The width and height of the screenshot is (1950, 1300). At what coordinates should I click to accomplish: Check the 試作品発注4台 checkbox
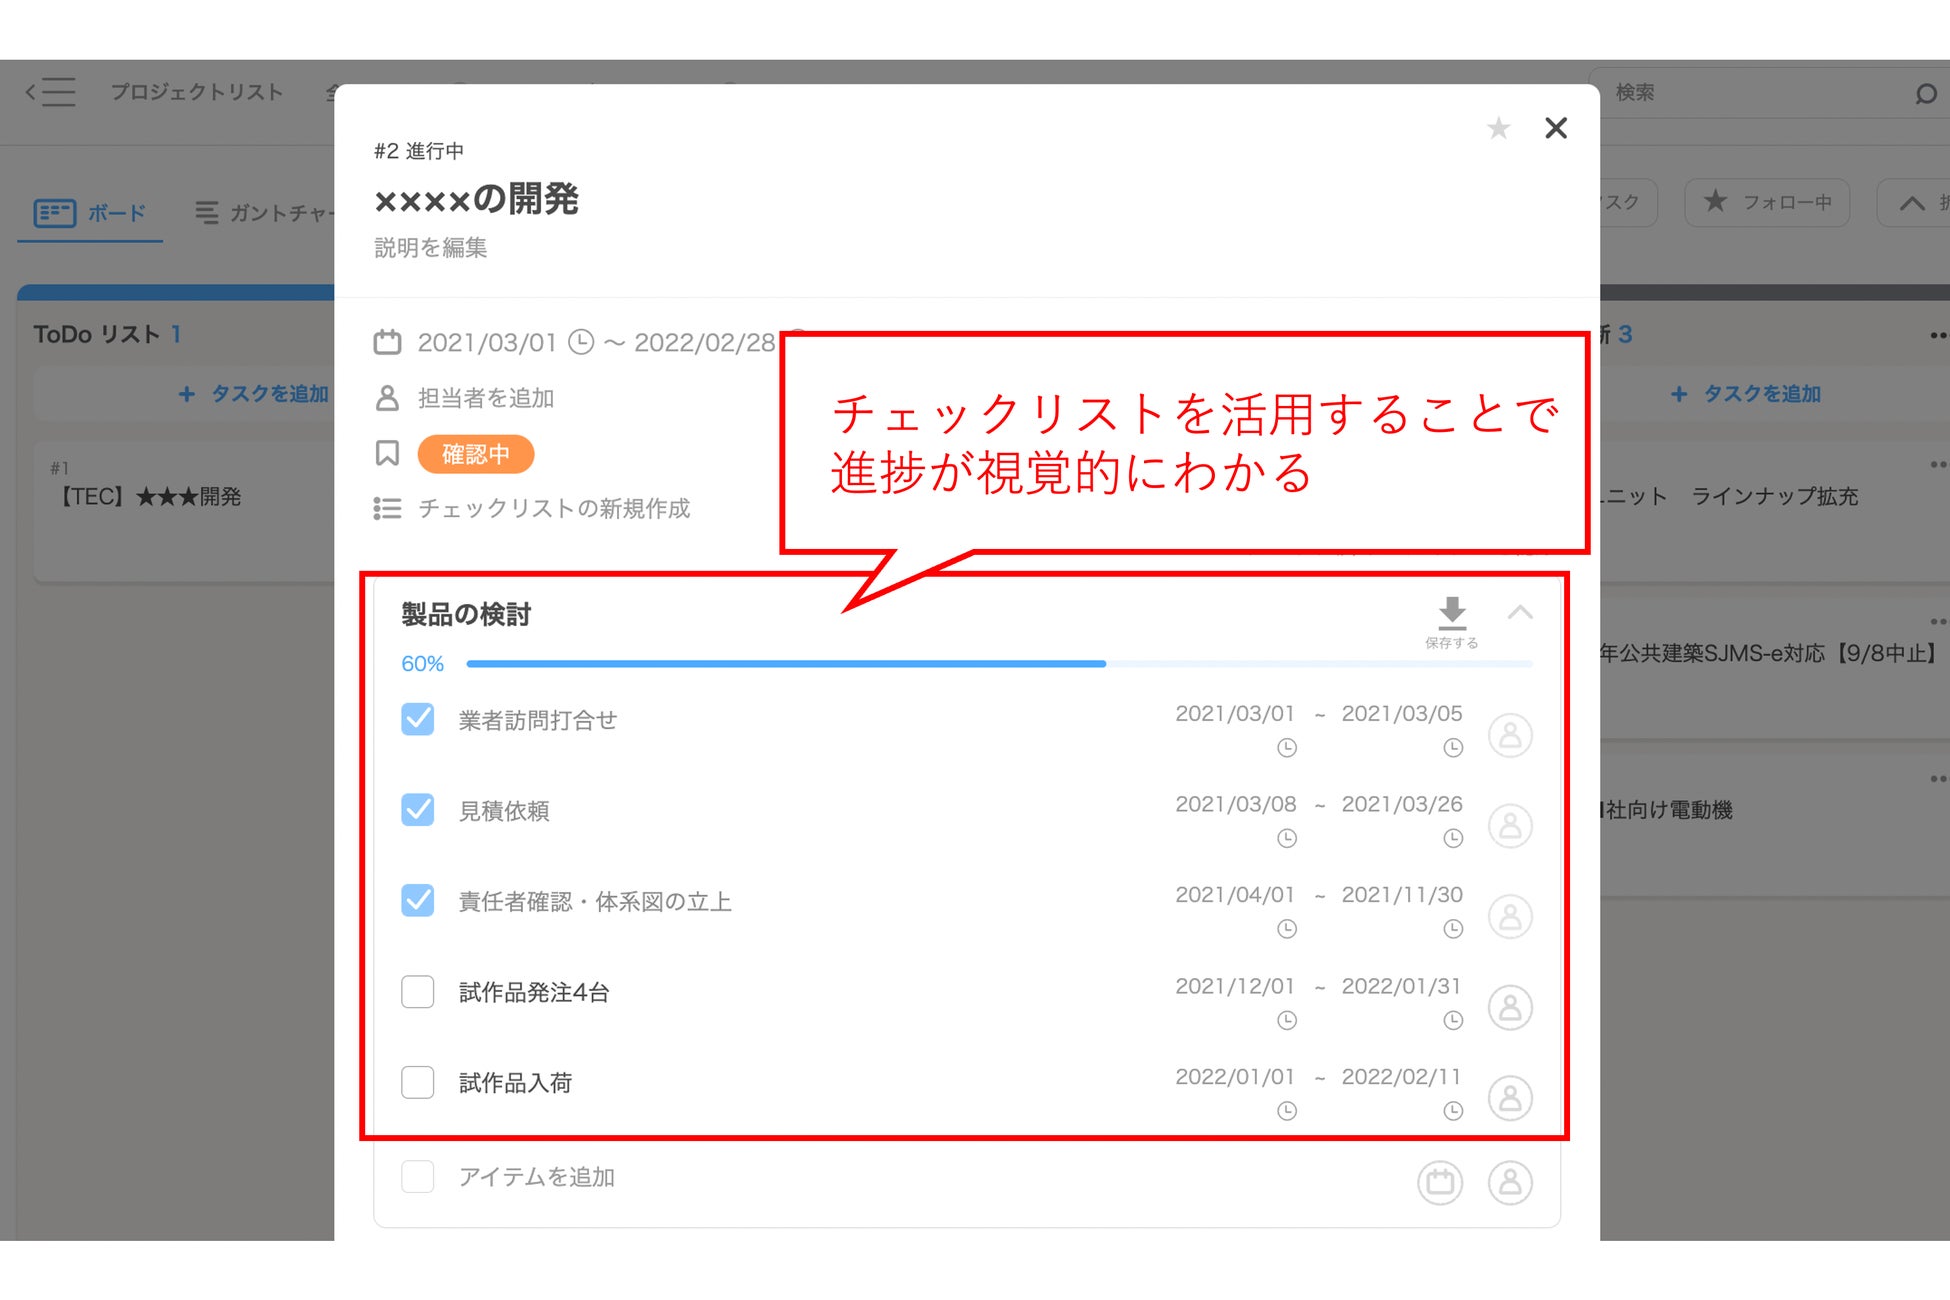click(x=418, y=992)
